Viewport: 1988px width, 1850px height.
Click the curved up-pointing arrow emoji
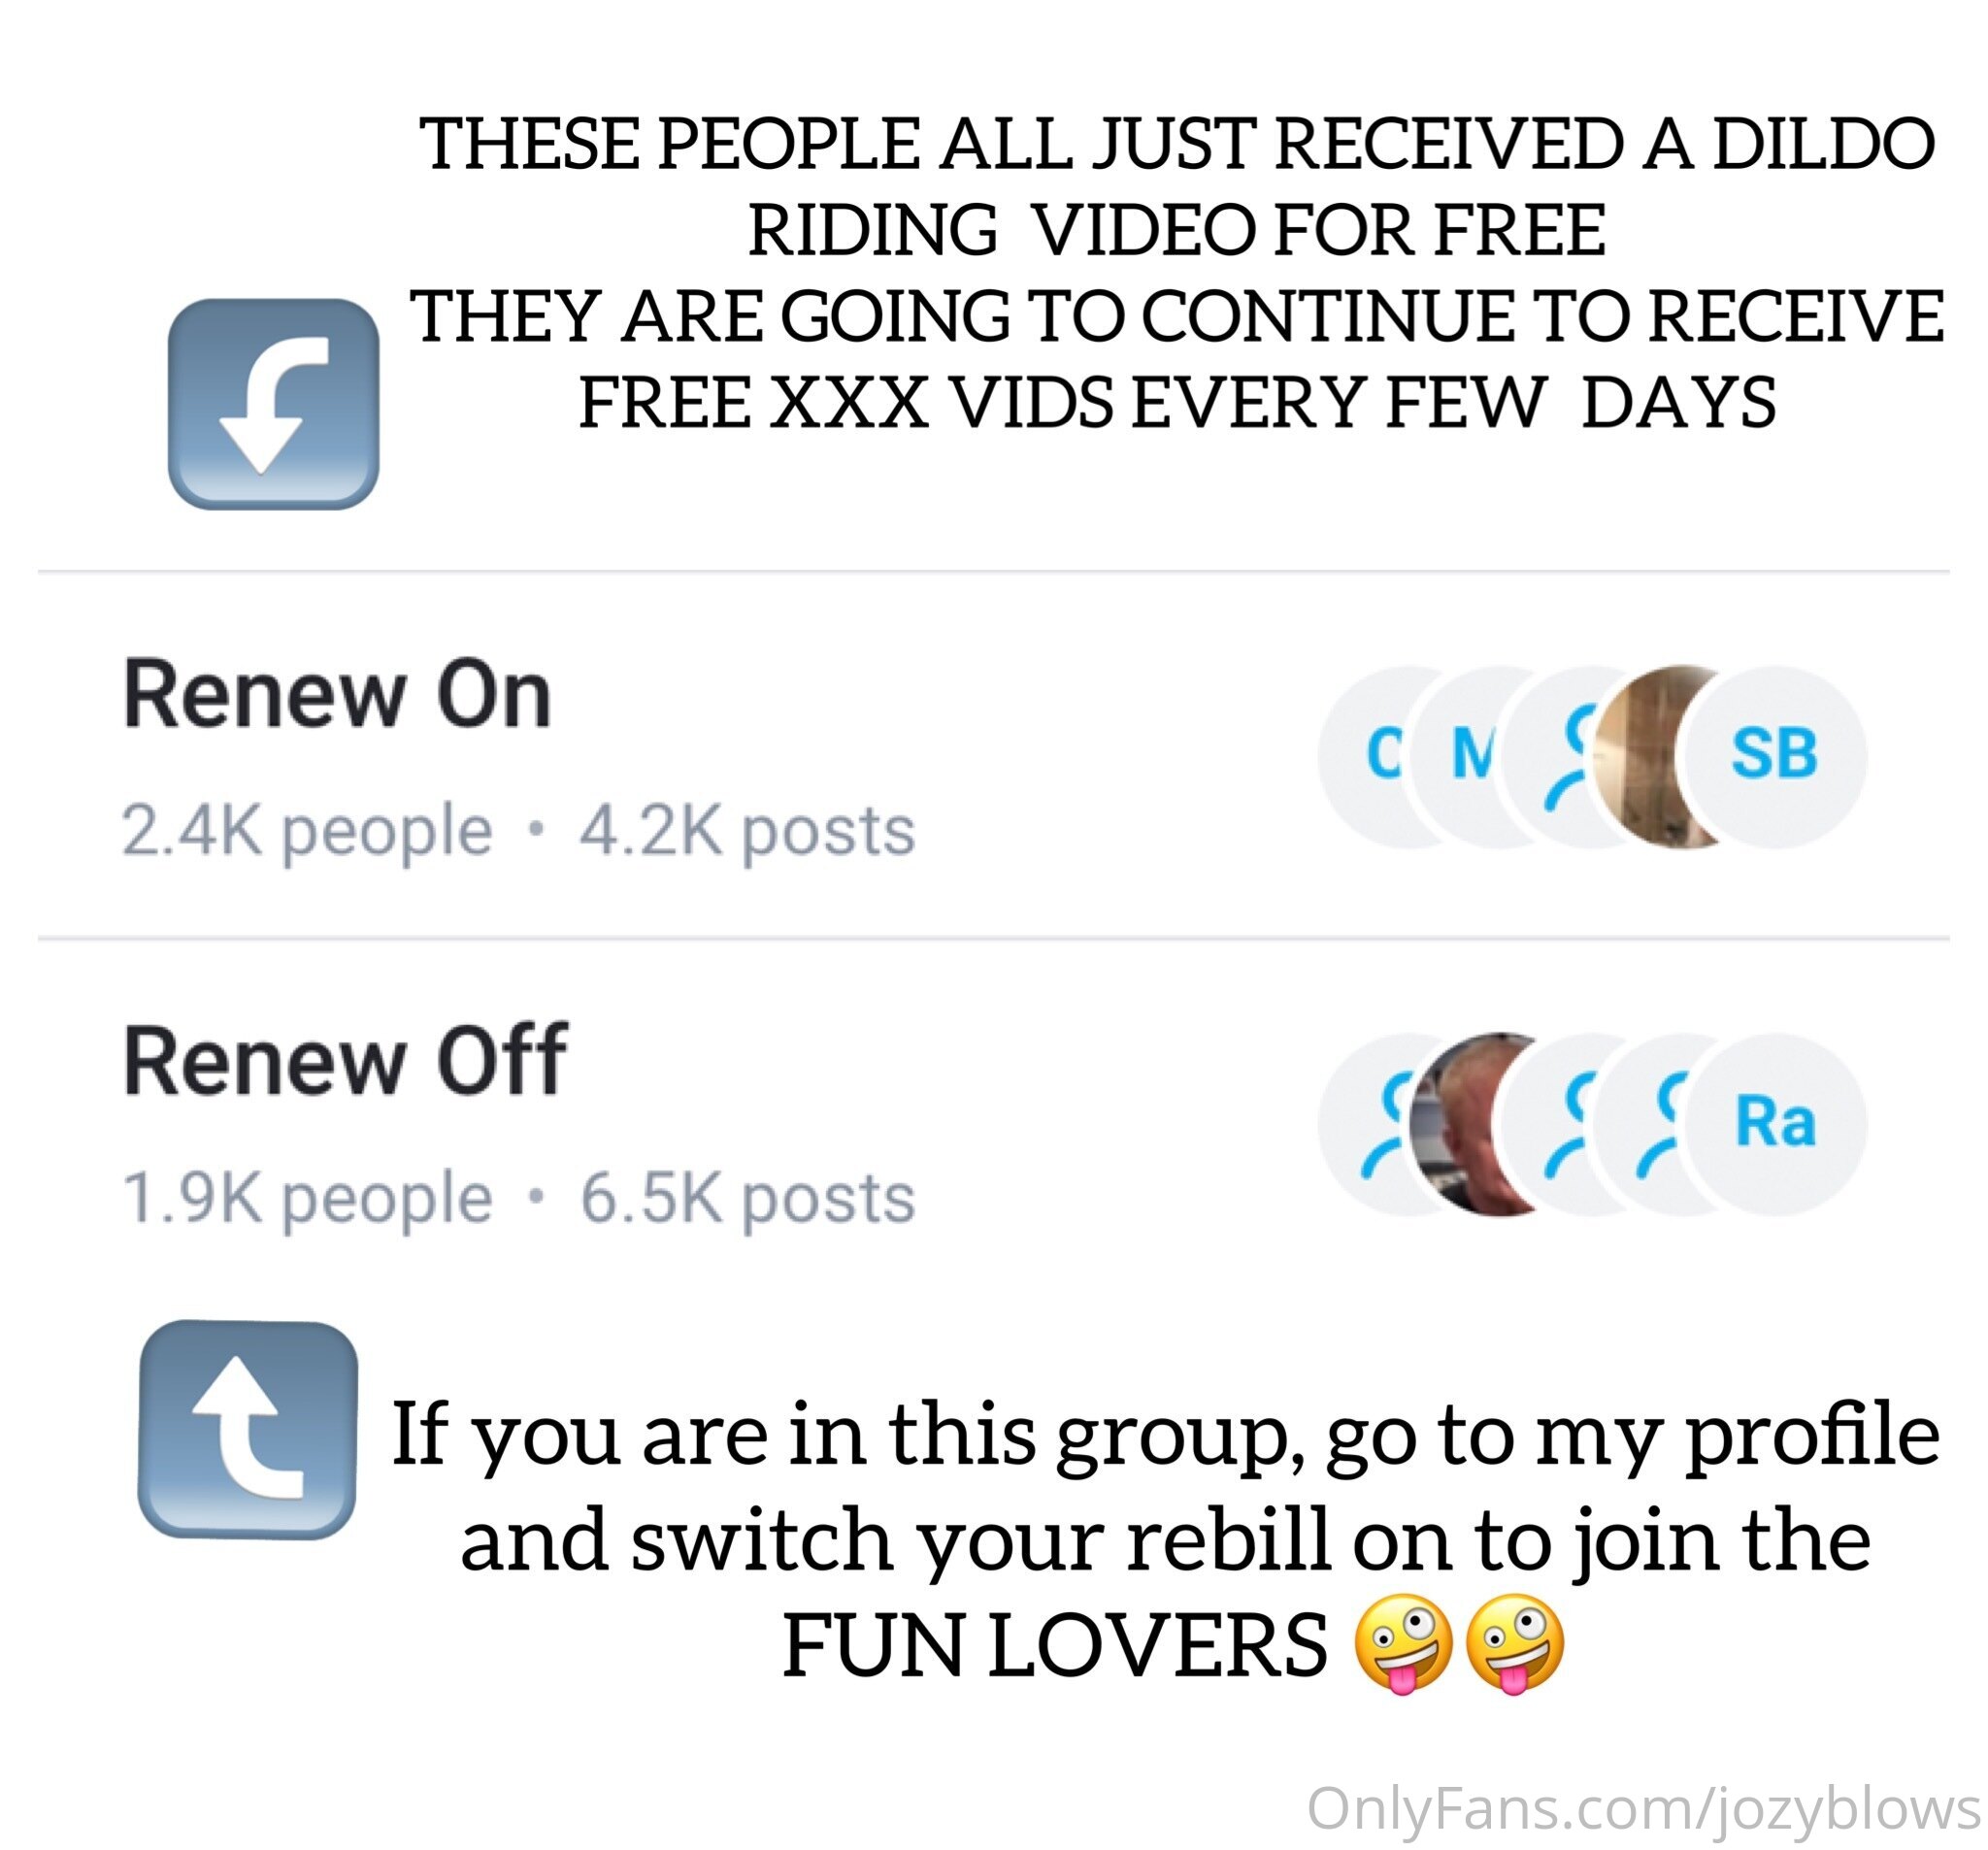coord(248,1429)
